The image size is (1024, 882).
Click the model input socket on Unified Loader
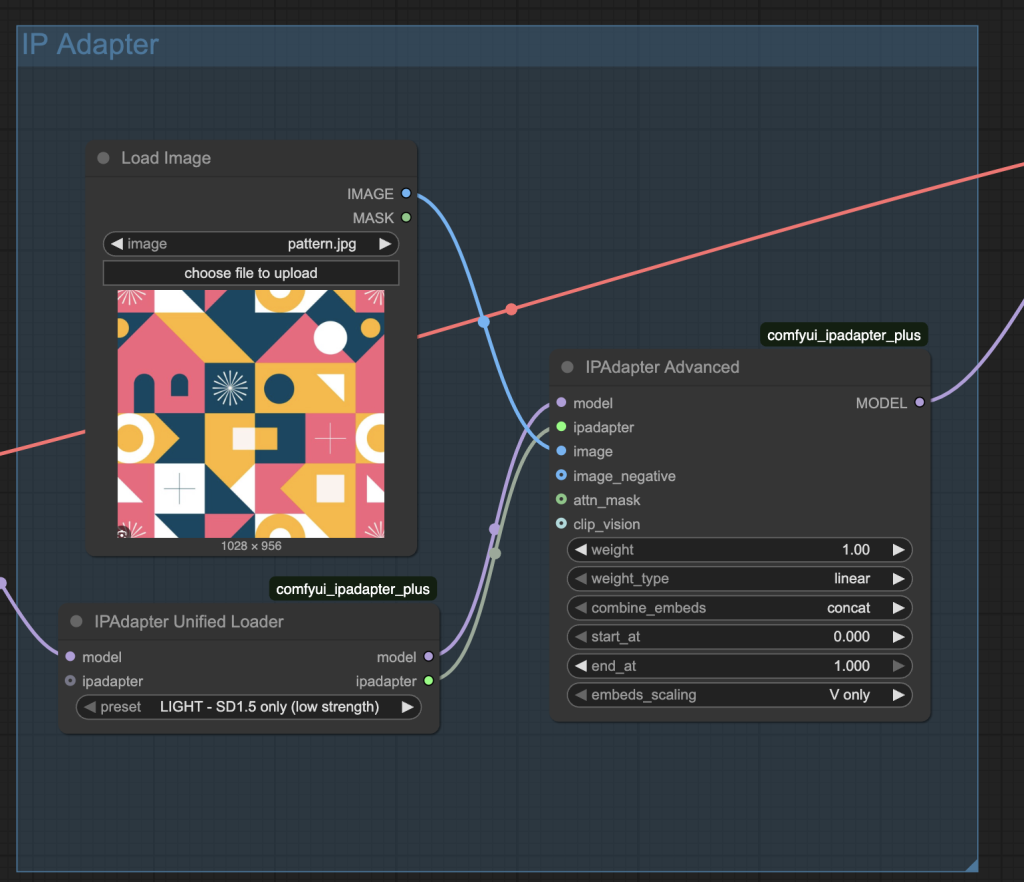coord(71,657)
